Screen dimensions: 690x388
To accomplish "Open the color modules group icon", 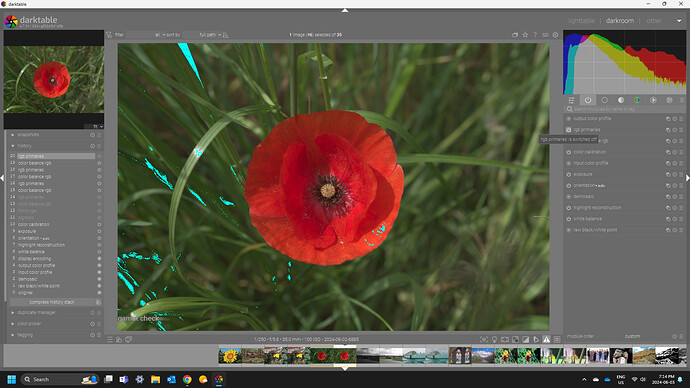I will click(637, 100).
